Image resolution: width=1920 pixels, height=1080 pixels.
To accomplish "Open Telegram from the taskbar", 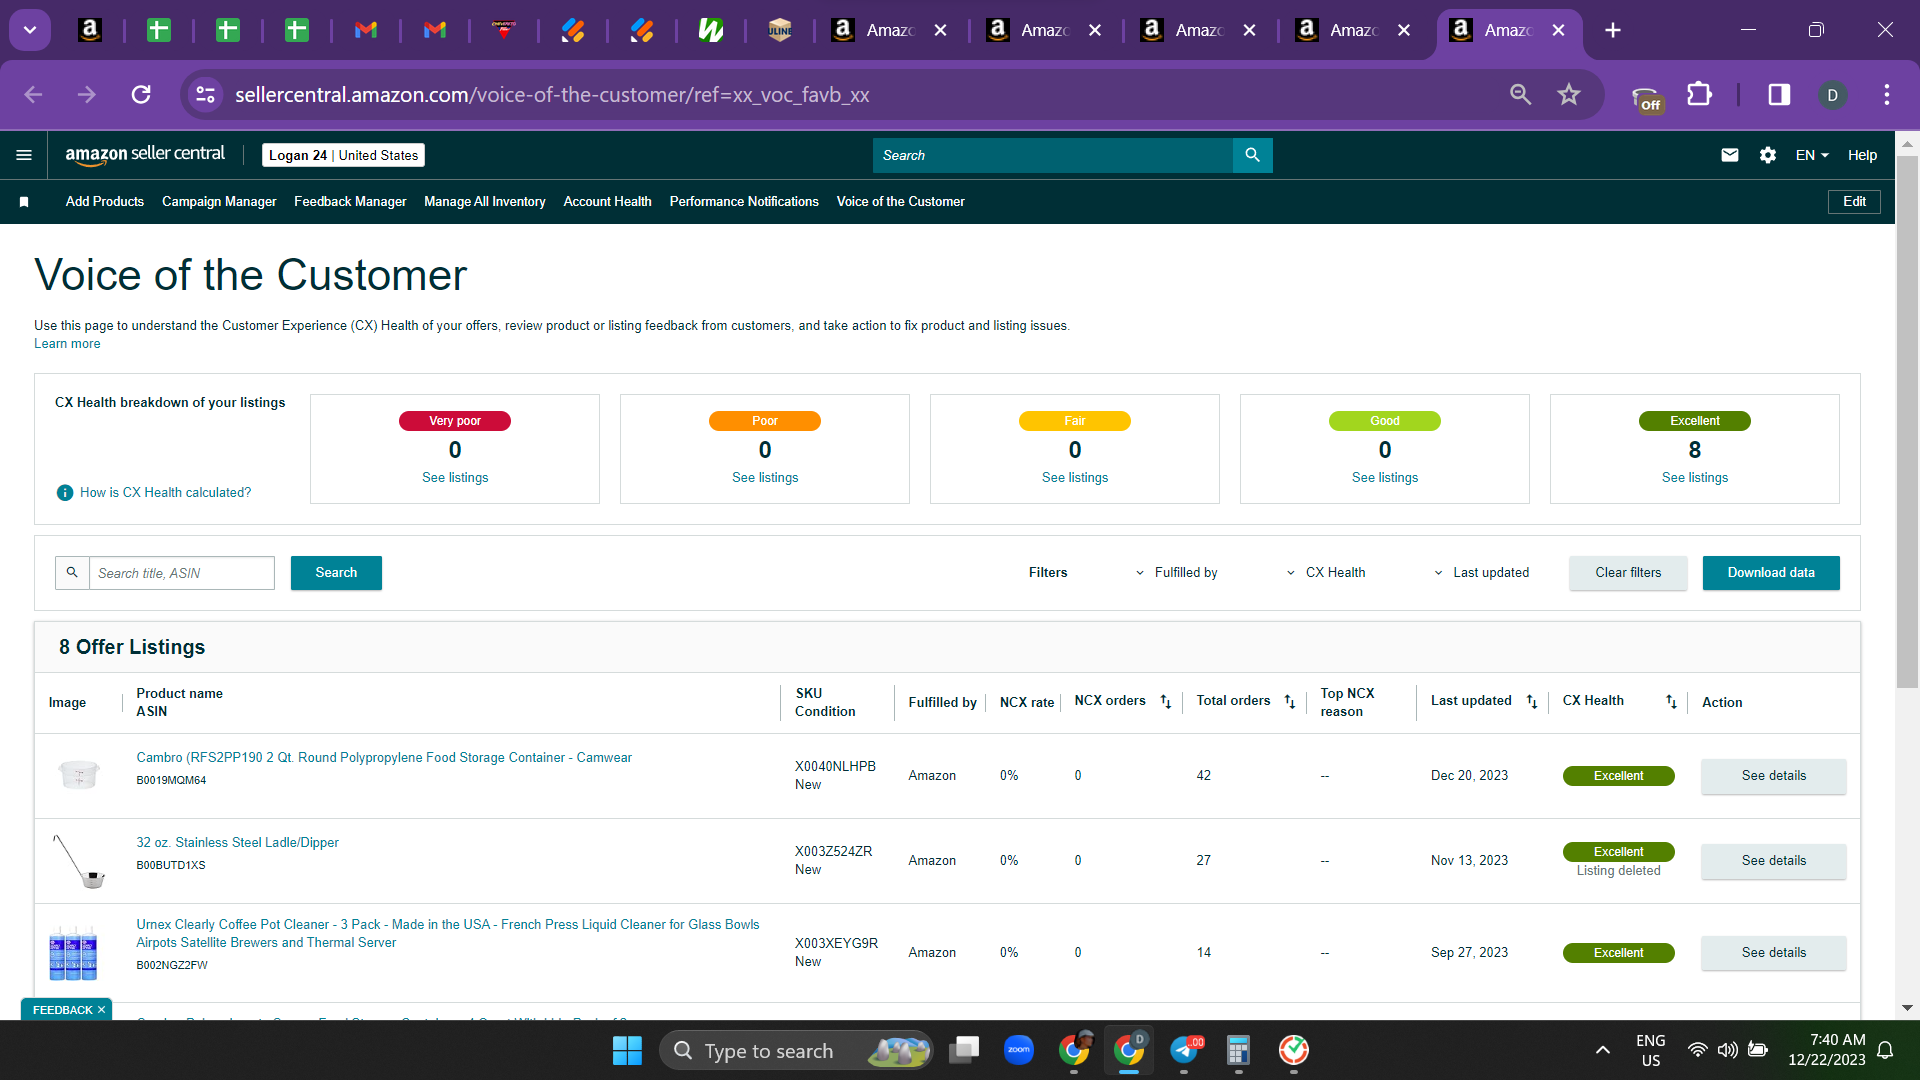I will point(1184,1050).
